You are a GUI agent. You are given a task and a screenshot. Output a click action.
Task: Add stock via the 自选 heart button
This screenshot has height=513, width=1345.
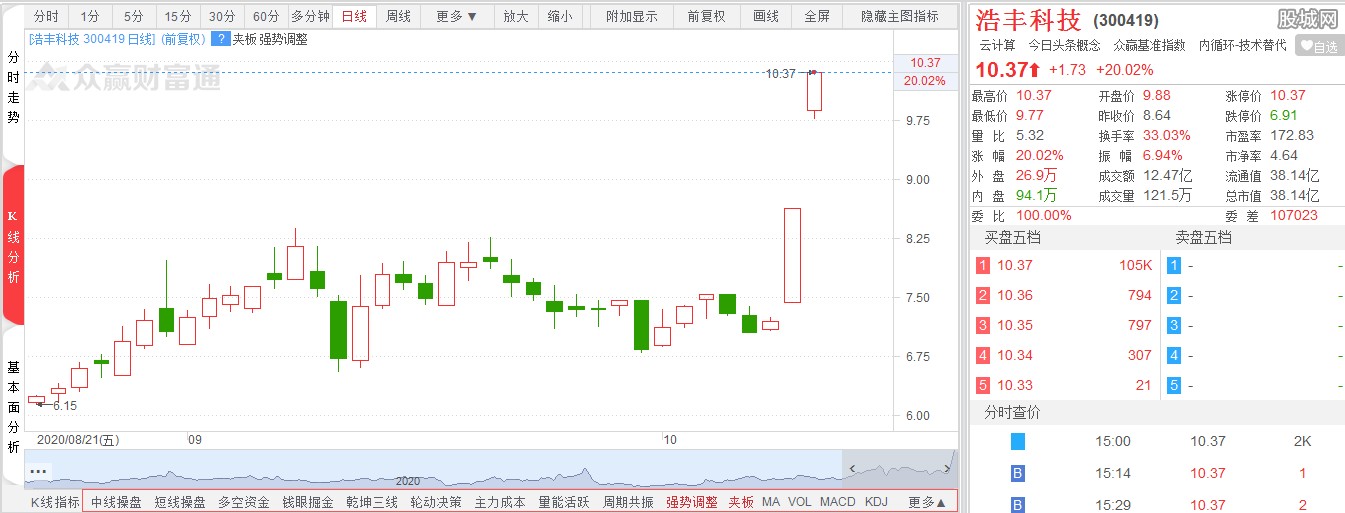[x=1318, y=46]
